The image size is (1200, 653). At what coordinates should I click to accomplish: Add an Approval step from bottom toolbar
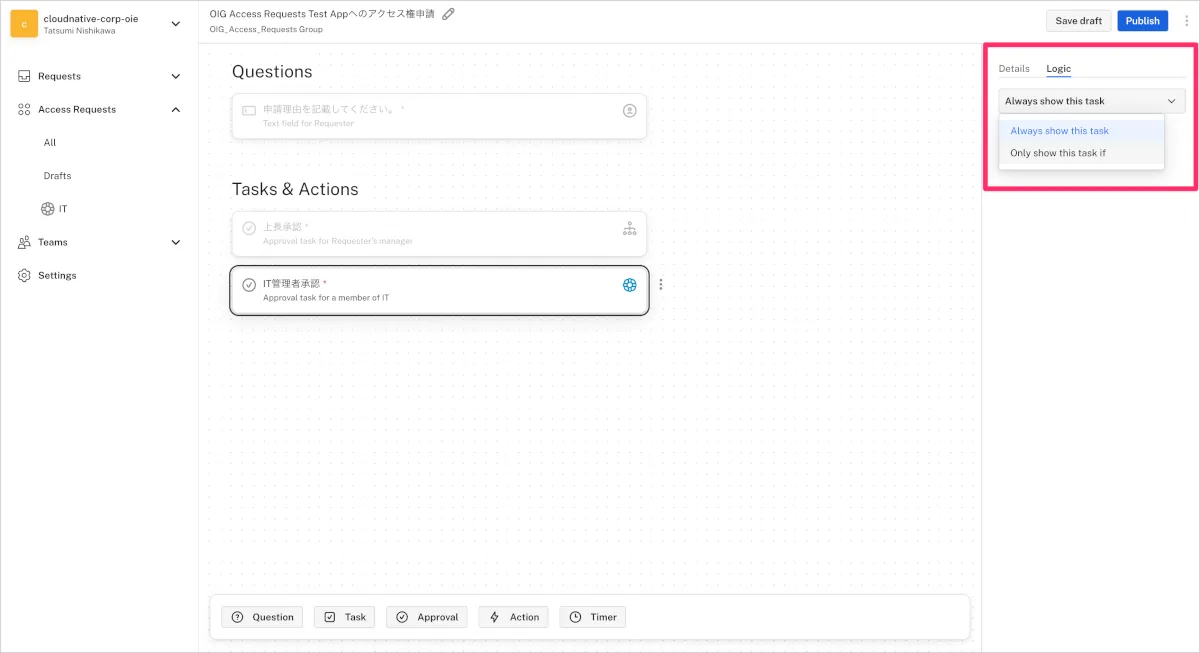(427, 617)
